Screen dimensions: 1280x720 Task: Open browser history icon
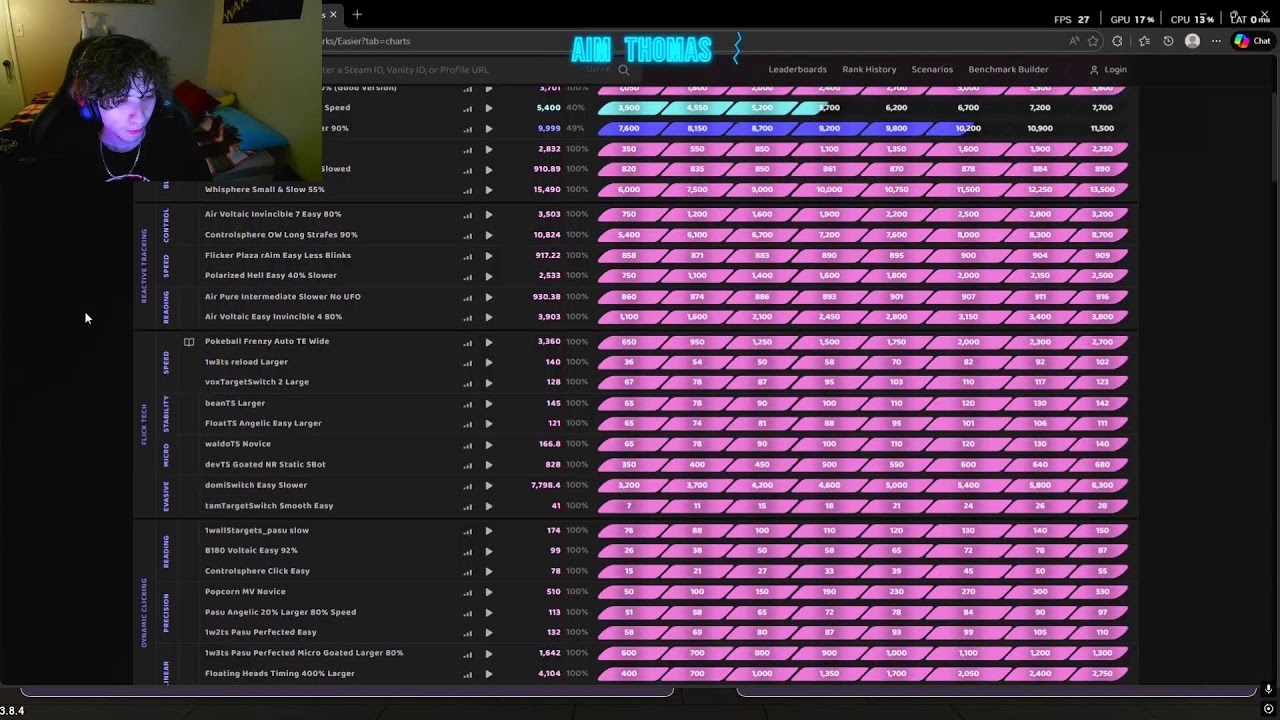pos(1168,41)
